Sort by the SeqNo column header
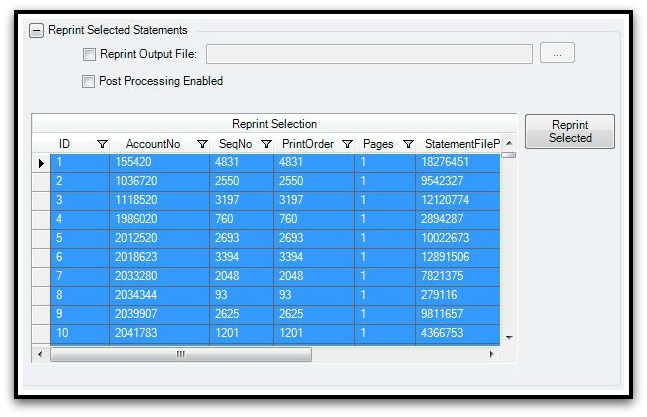 coord(235,144)
